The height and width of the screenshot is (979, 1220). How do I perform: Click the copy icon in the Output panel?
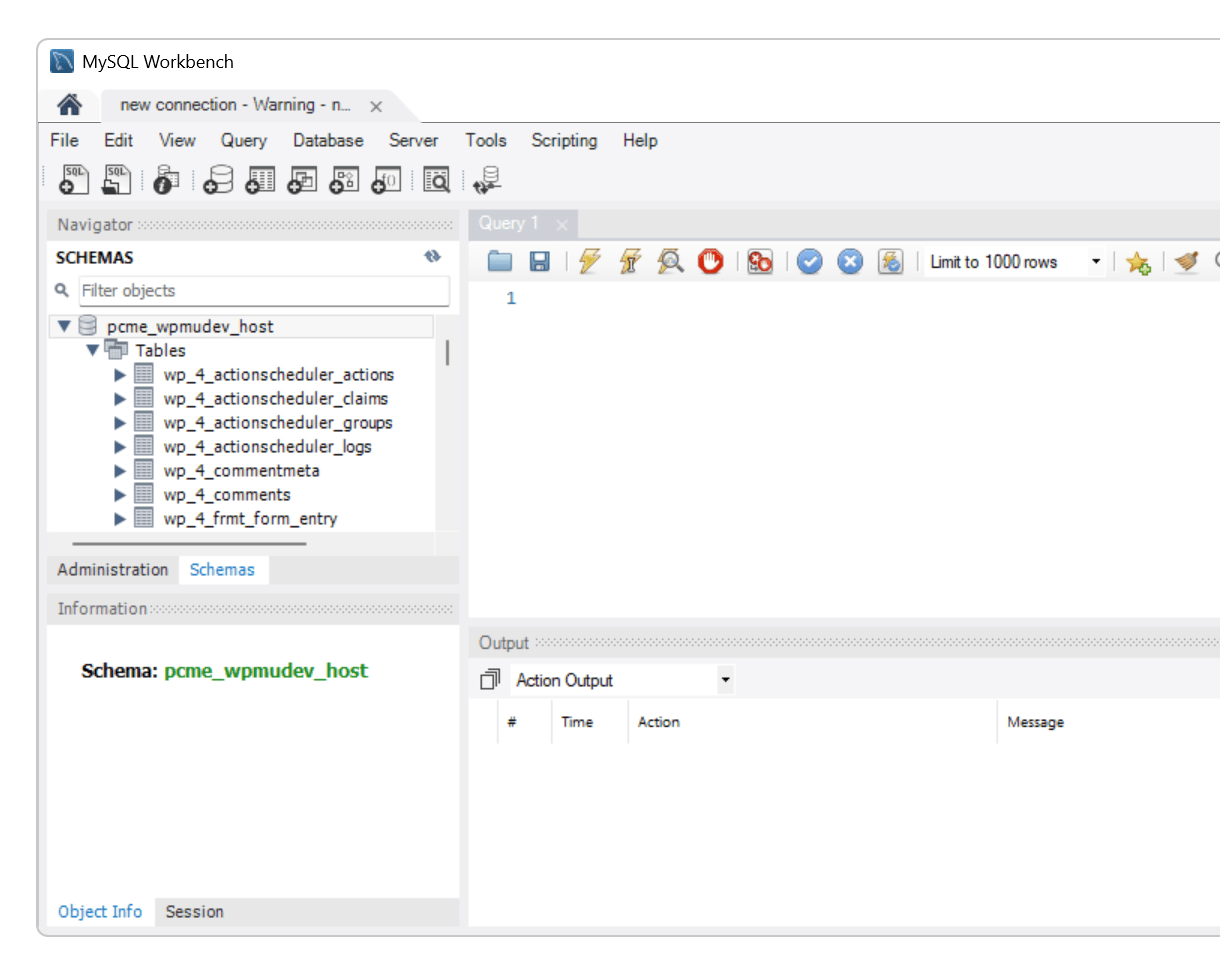pyautogui.click(x=490, y=680)
